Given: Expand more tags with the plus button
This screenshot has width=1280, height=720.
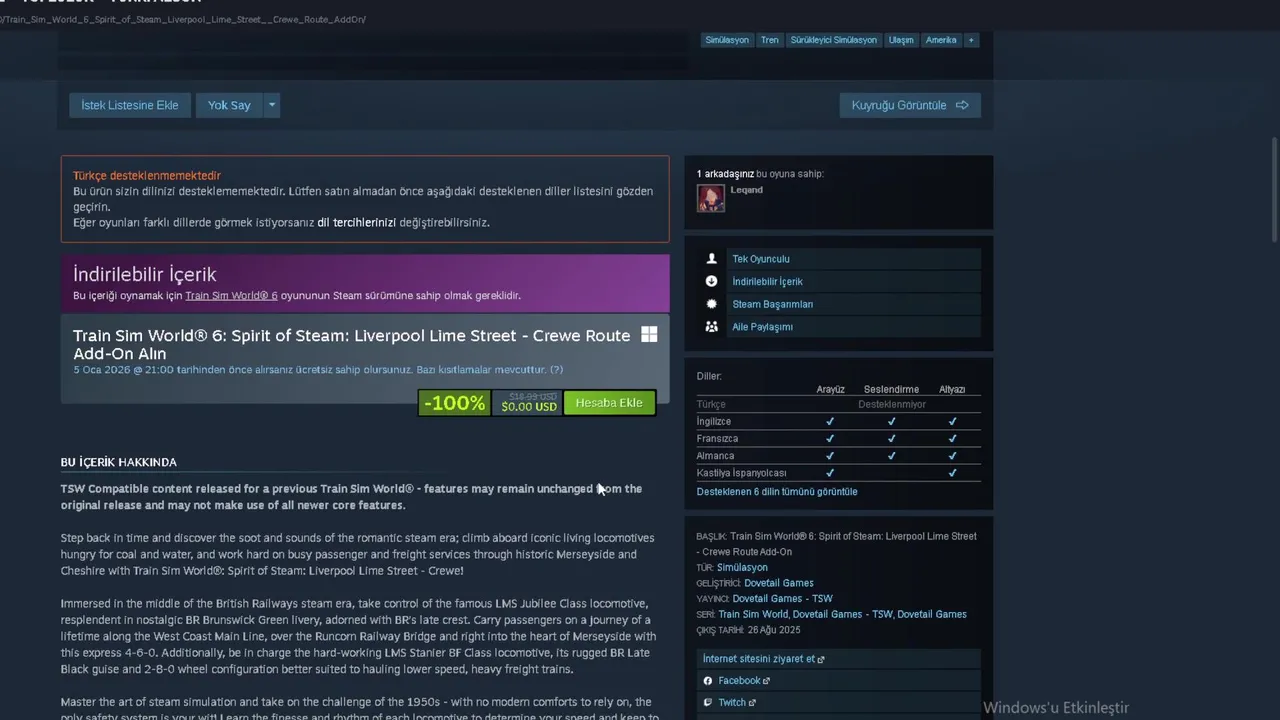Looking at the screenshot, I should (x=970, y=40).
